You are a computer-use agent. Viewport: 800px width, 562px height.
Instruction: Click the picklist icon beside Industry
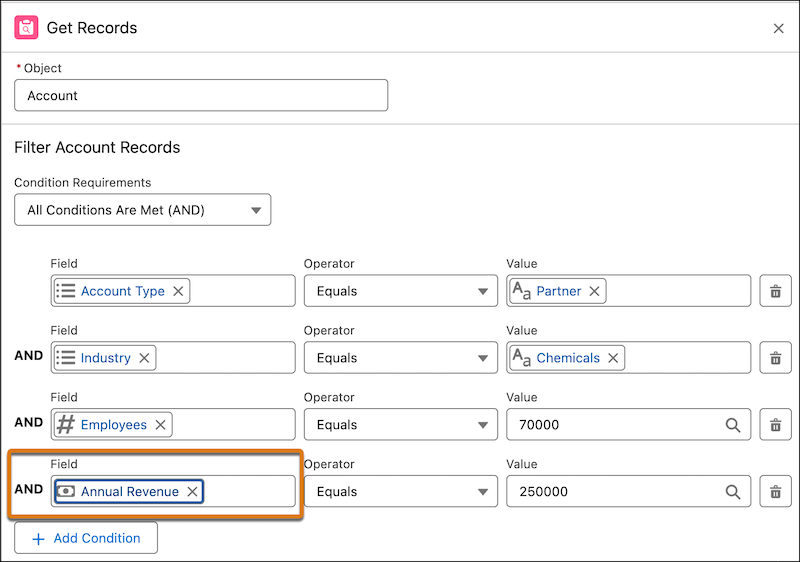pos(66,357)
